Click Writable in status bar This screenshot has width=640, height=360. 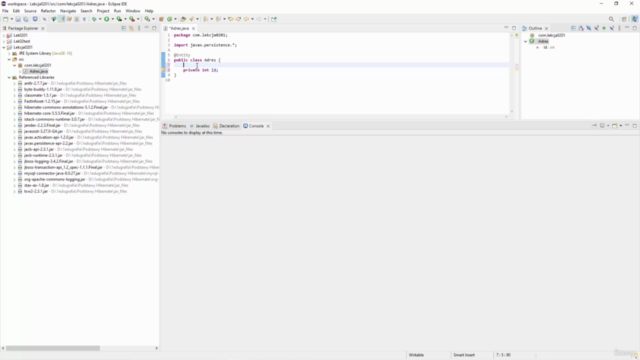(x=416, y=355)
